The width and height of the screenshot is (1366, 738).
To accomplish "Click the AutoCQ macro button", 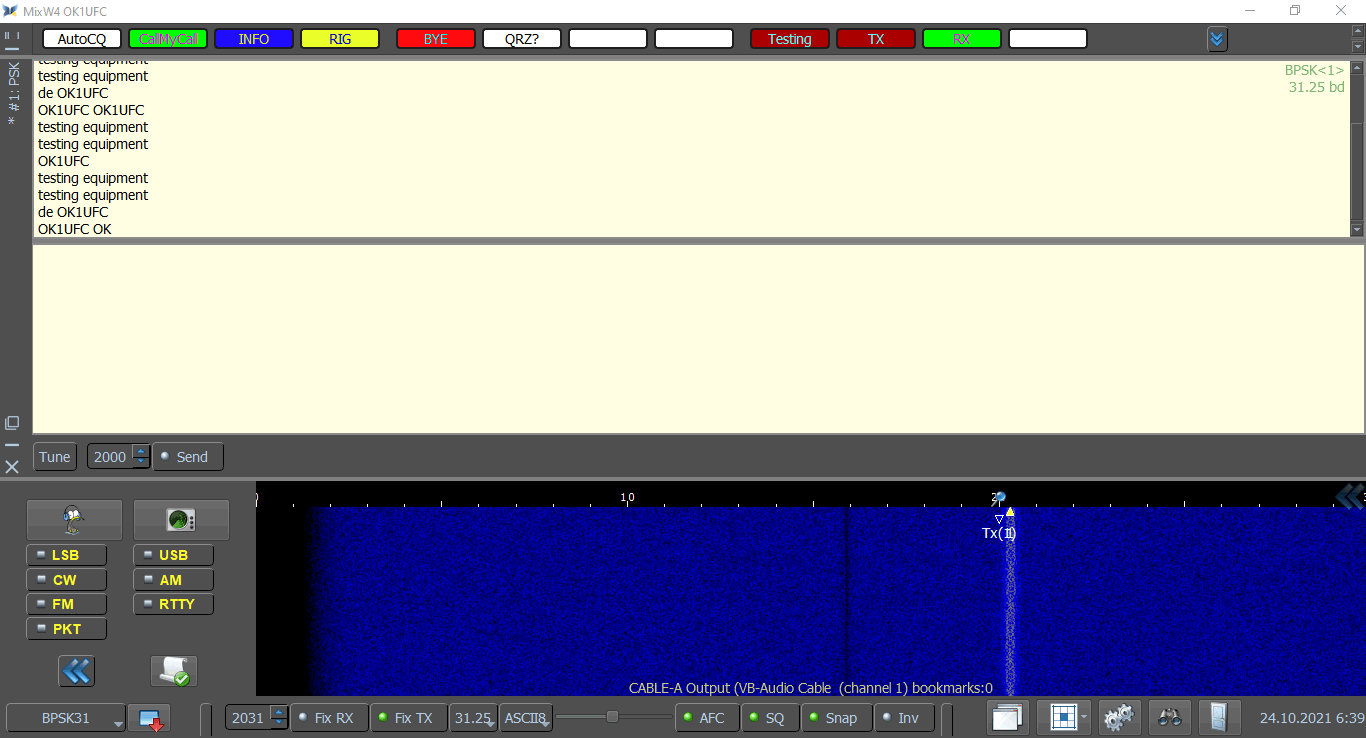I will tap(82, 39).
